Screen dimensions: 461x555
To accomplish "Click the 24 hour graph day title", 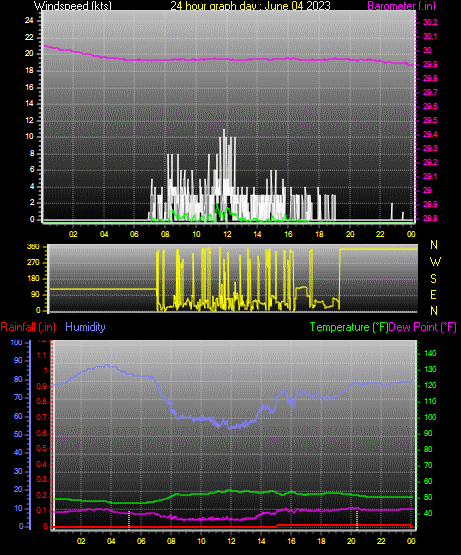I will pos(250,6).
